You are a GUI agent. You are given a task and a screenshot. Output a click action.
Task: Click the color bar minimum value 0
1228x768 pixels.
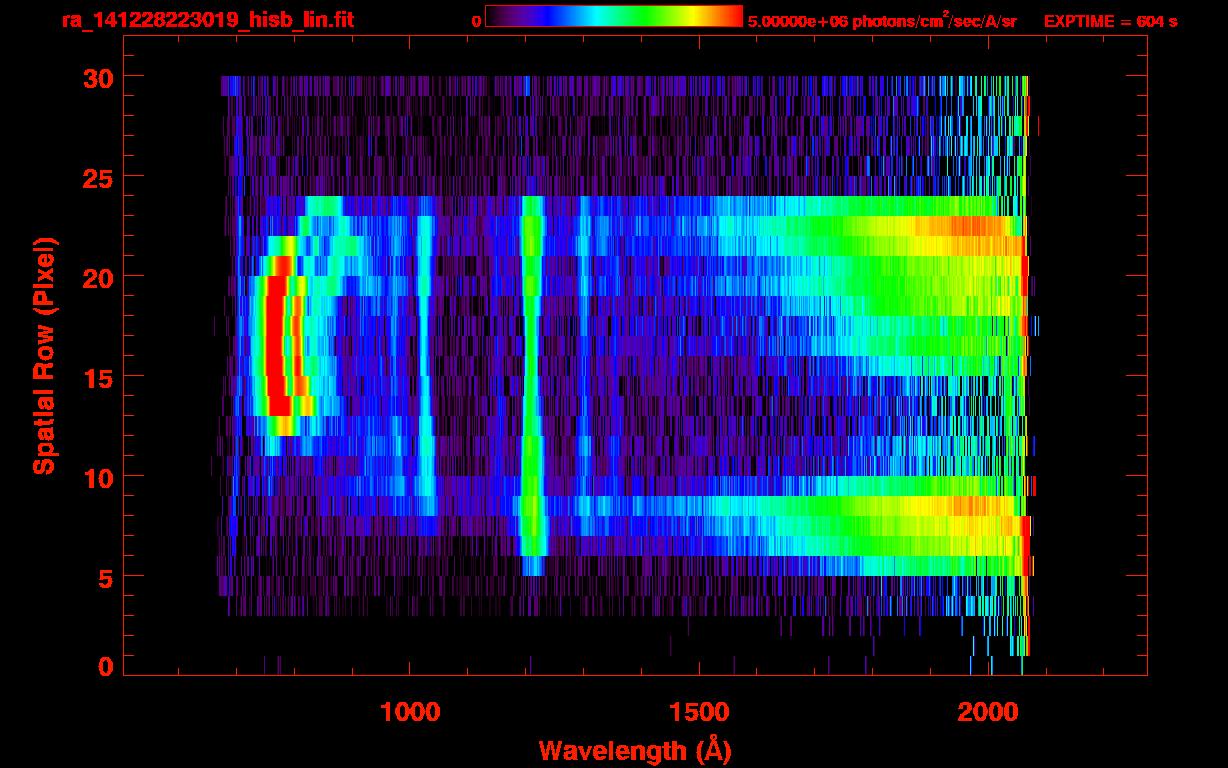tap(477, 21)
